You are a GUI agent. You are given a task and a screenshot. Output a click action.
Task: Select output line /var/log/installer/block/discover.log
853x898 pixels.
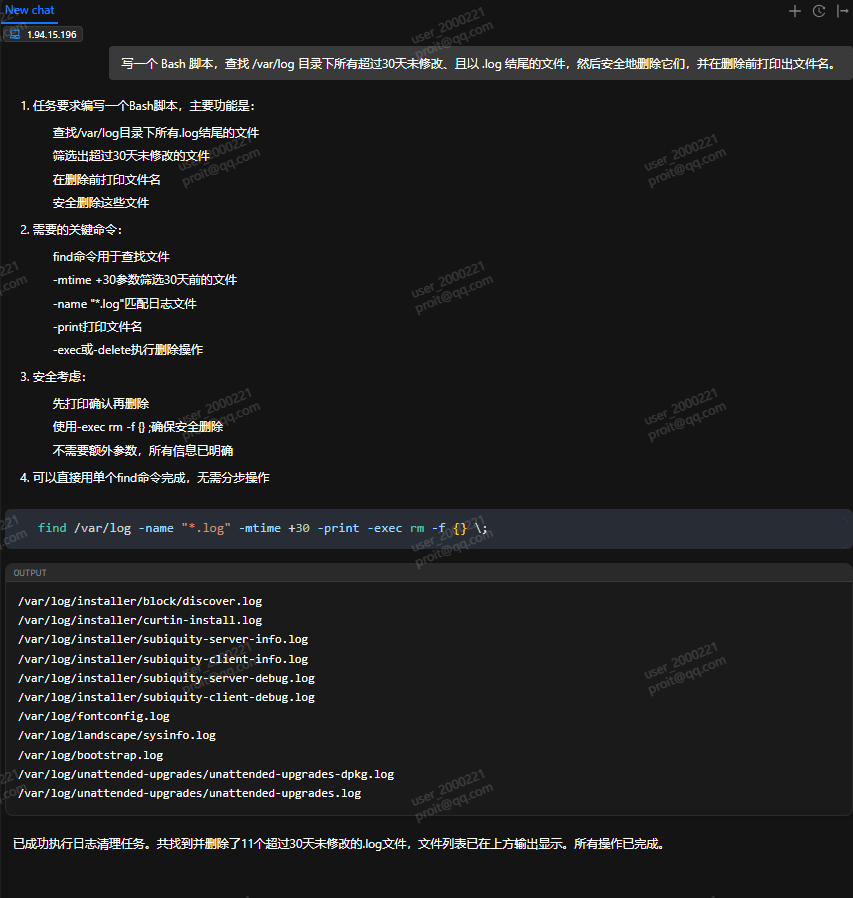pyautogui.click(x=140, y=601)
